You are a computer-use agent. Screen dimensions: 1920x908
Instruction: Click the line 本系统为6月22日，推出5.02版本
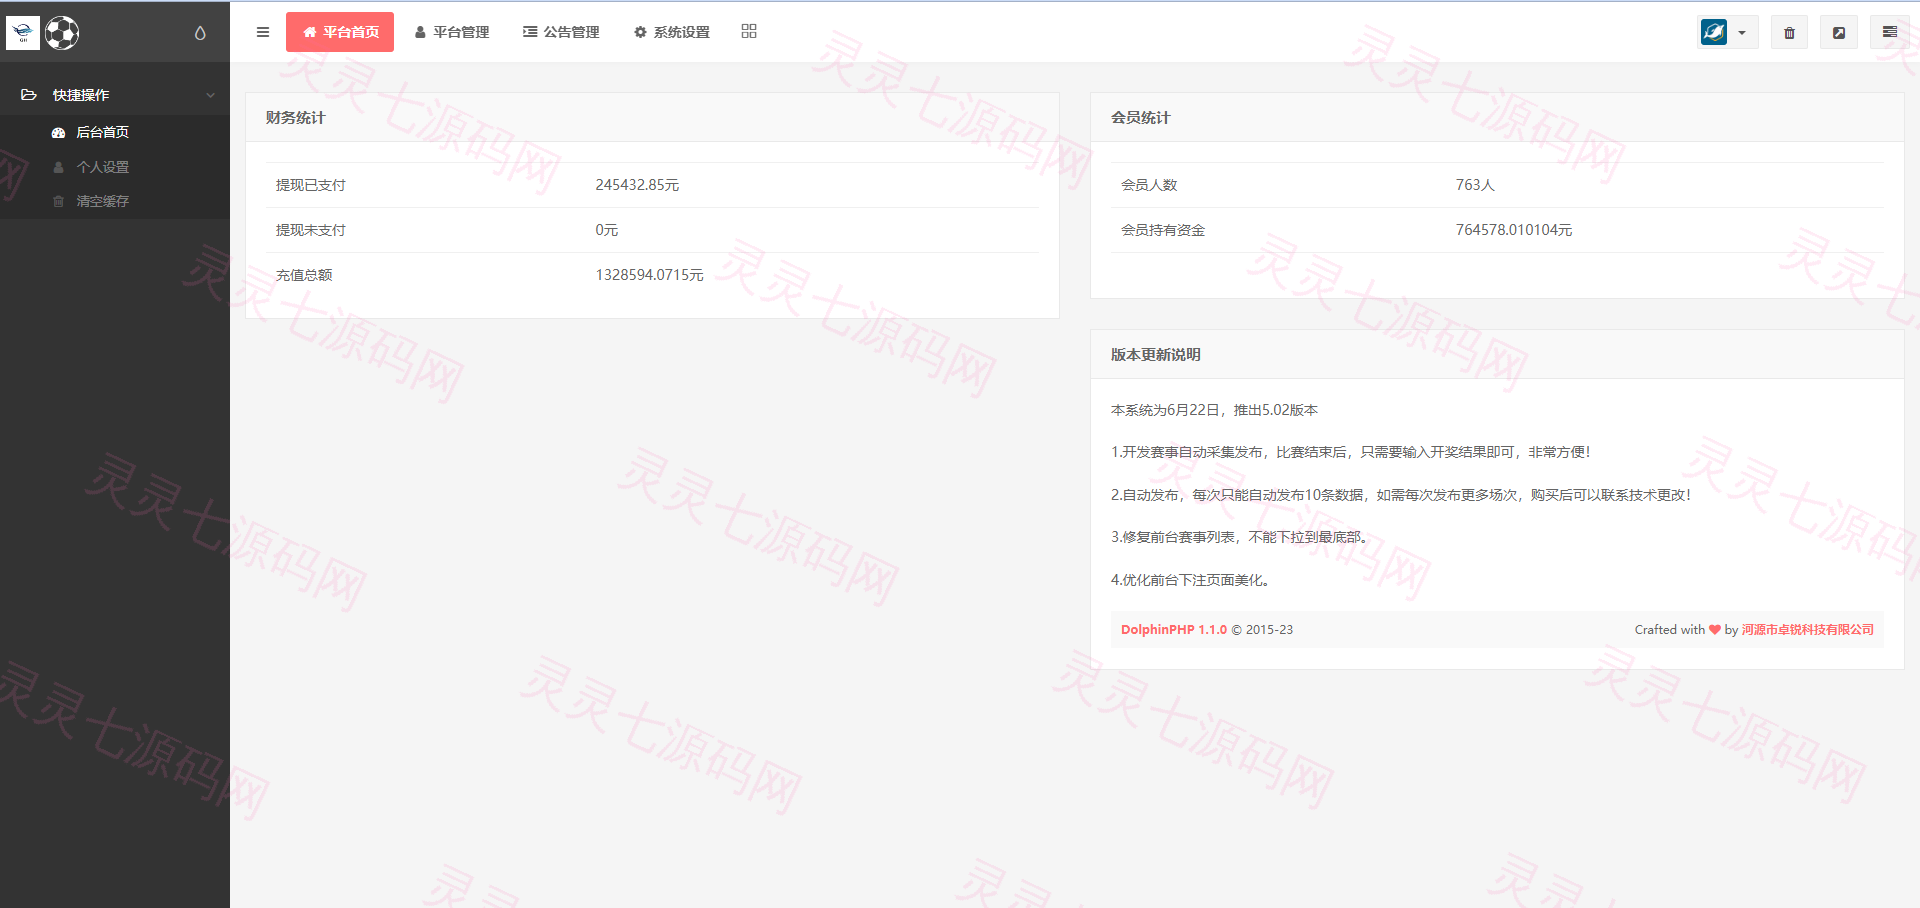coord(1214,410)
